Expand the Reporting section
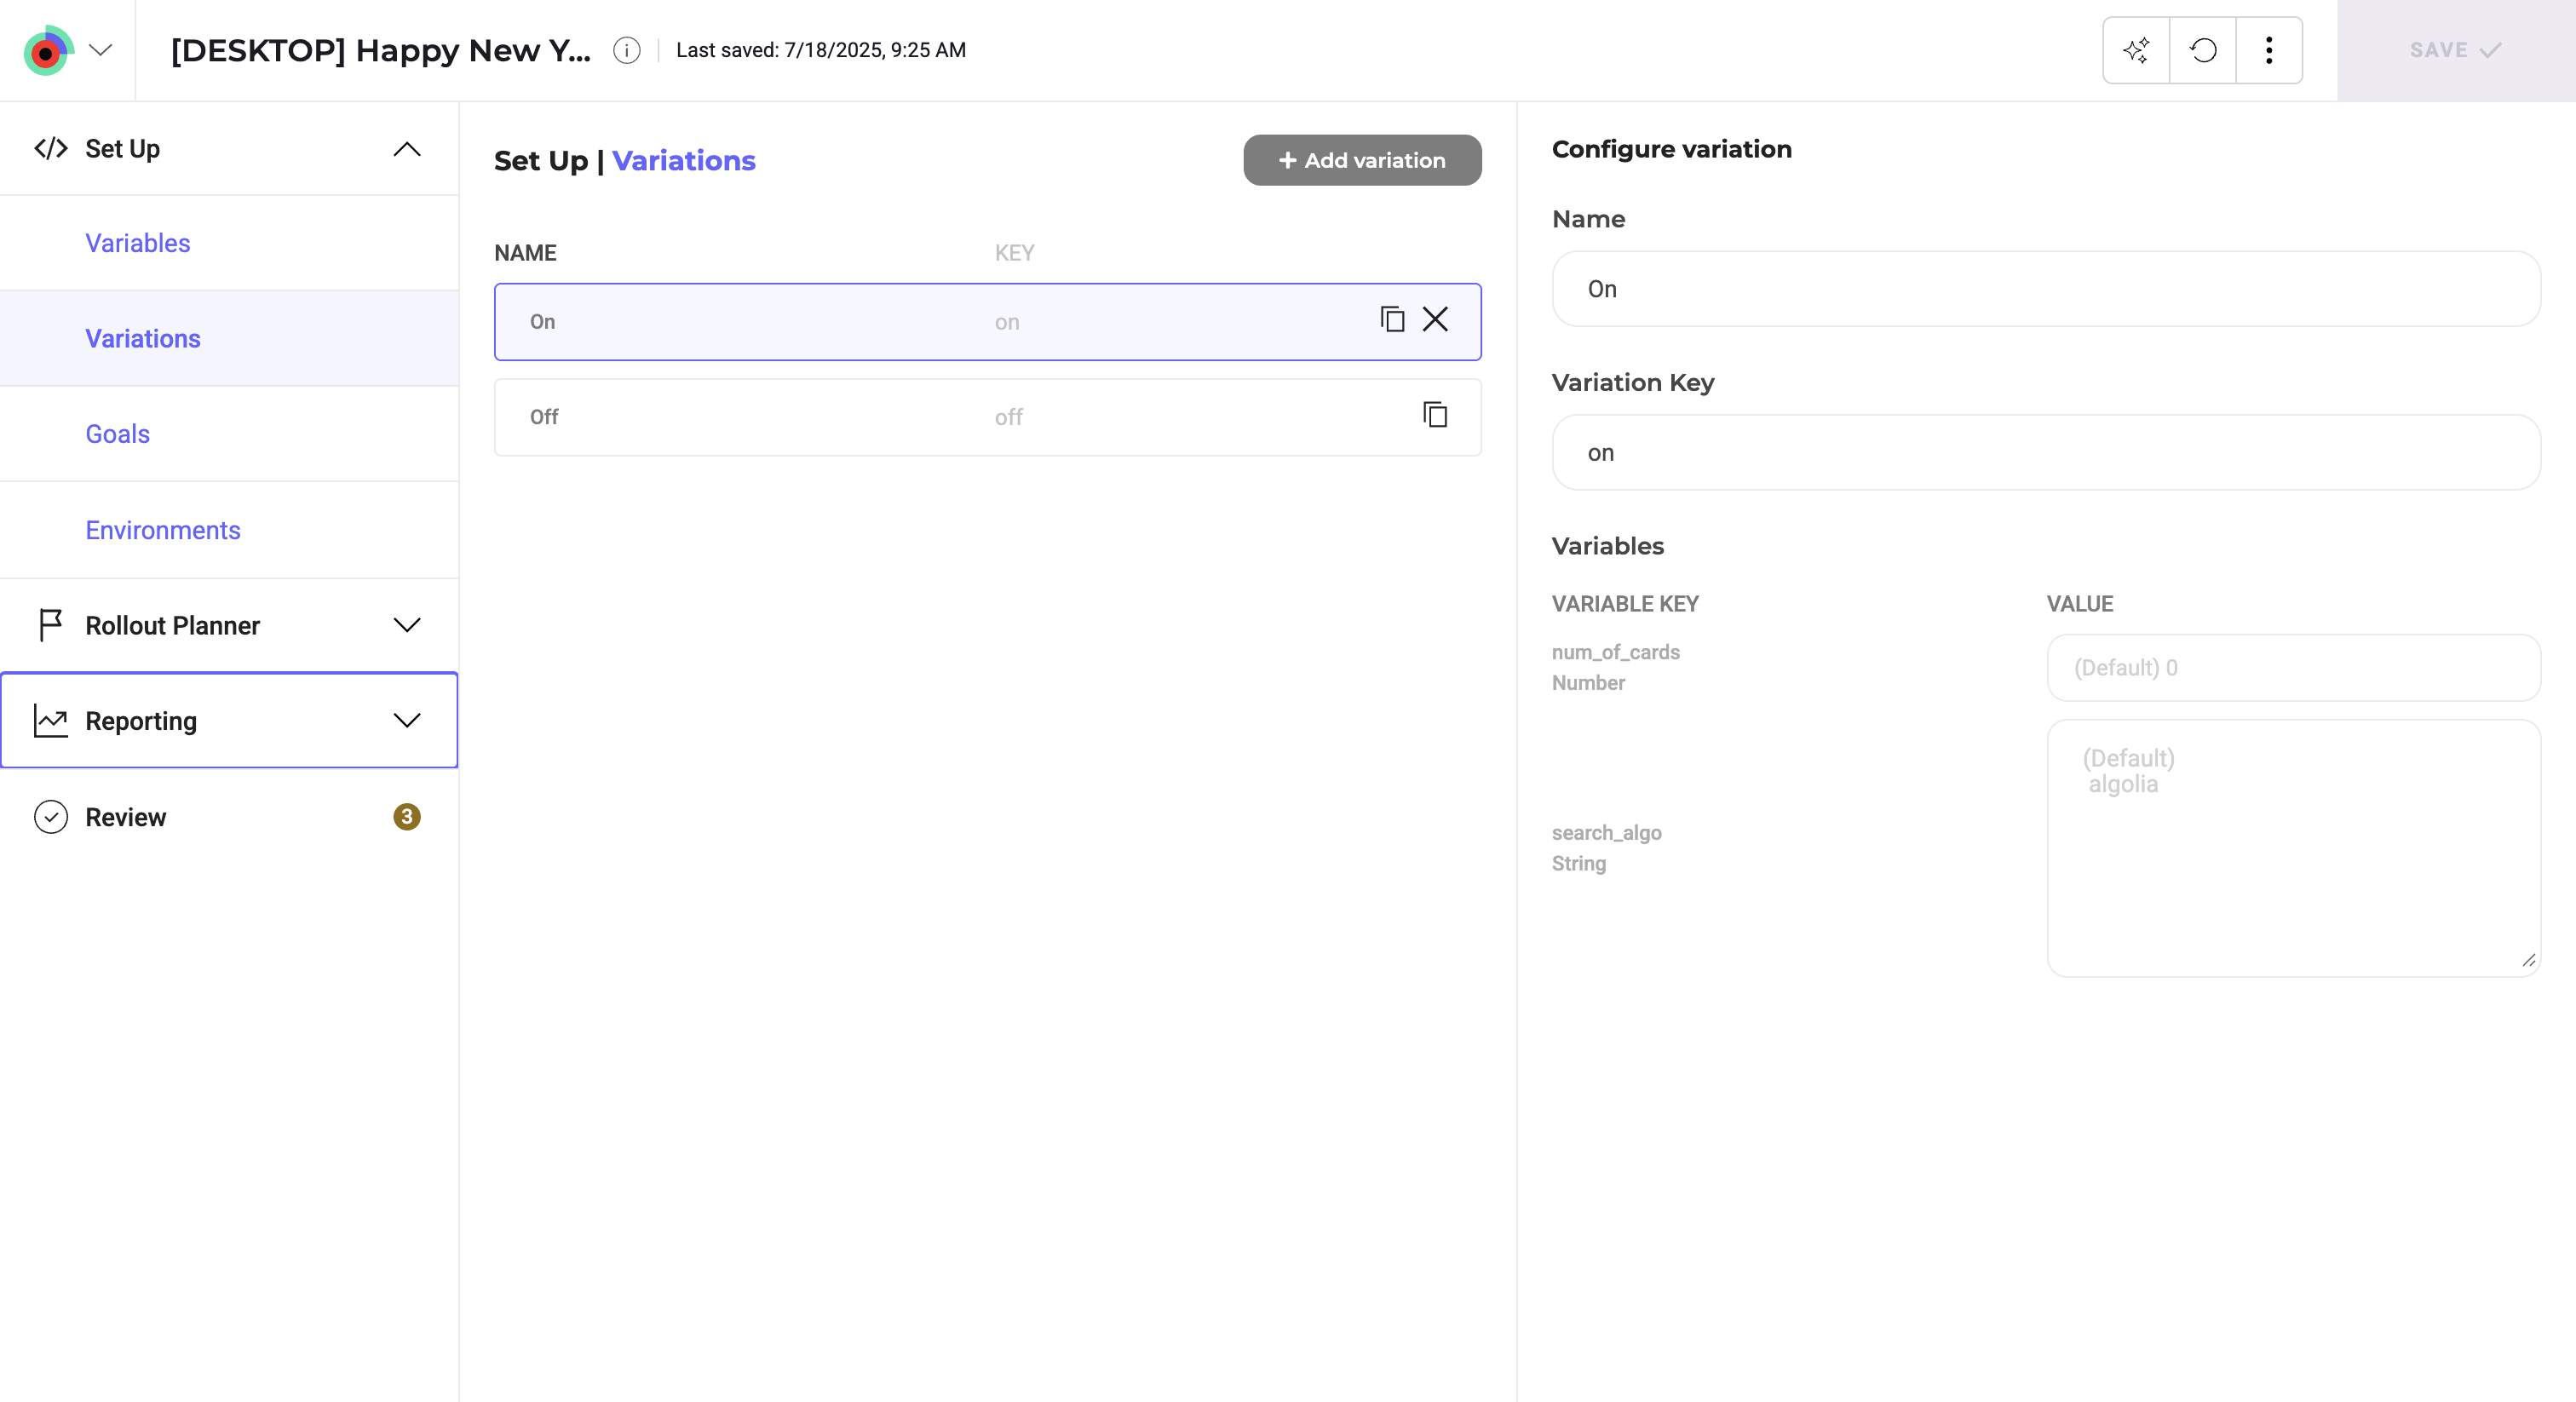The image size is (2576, 1402). tap(406, 720)
